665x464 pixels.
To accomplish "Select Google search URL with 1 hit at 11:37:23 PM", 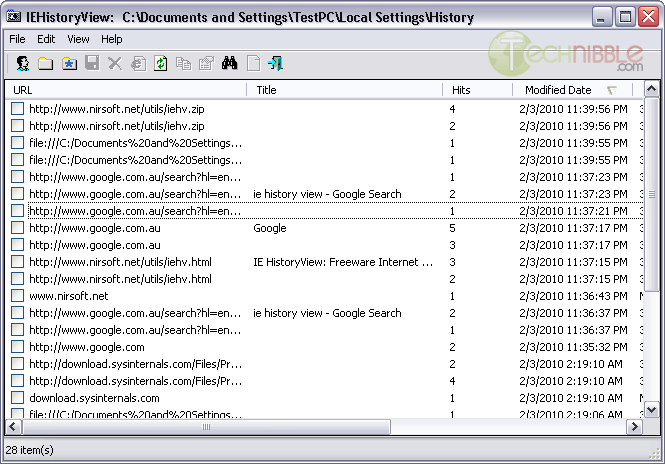I will click(x=135, y=177).
